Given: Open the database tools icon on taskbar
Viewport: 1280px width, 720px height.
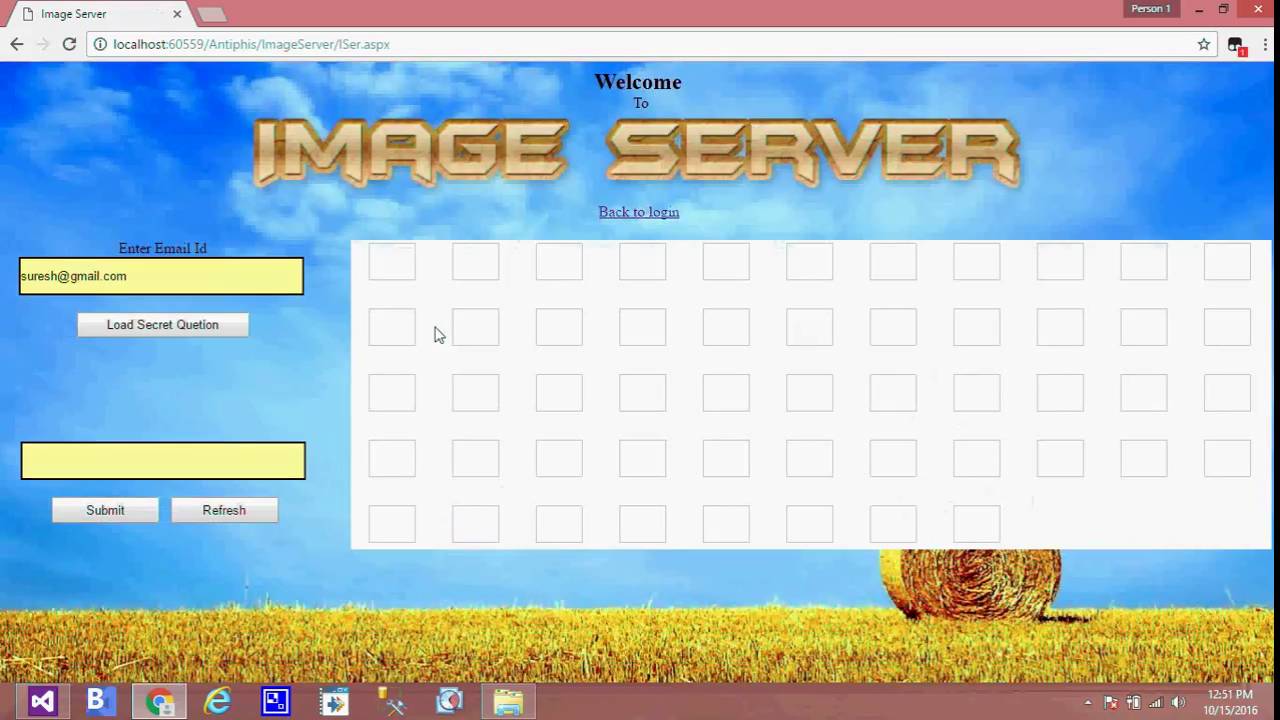Looking at the screenshot, I should 392,701.
